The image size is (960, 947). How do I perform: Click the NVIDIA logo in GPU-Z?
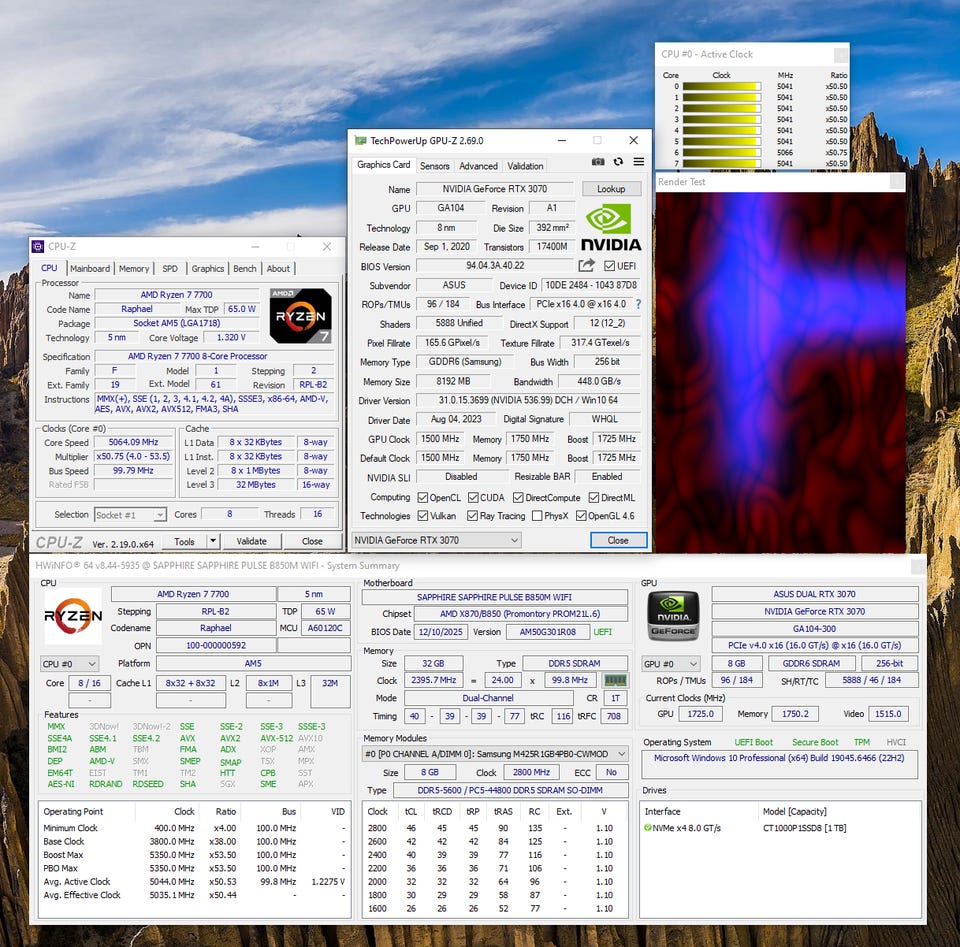click(610, 228)
